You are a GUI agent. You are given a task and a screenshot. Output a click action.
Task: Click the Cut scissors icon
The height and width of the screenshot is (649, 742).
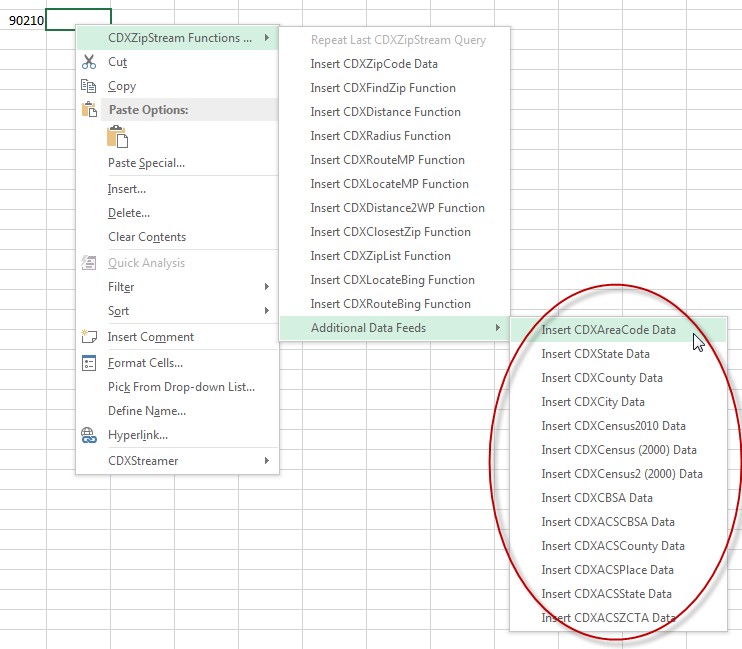89,62
